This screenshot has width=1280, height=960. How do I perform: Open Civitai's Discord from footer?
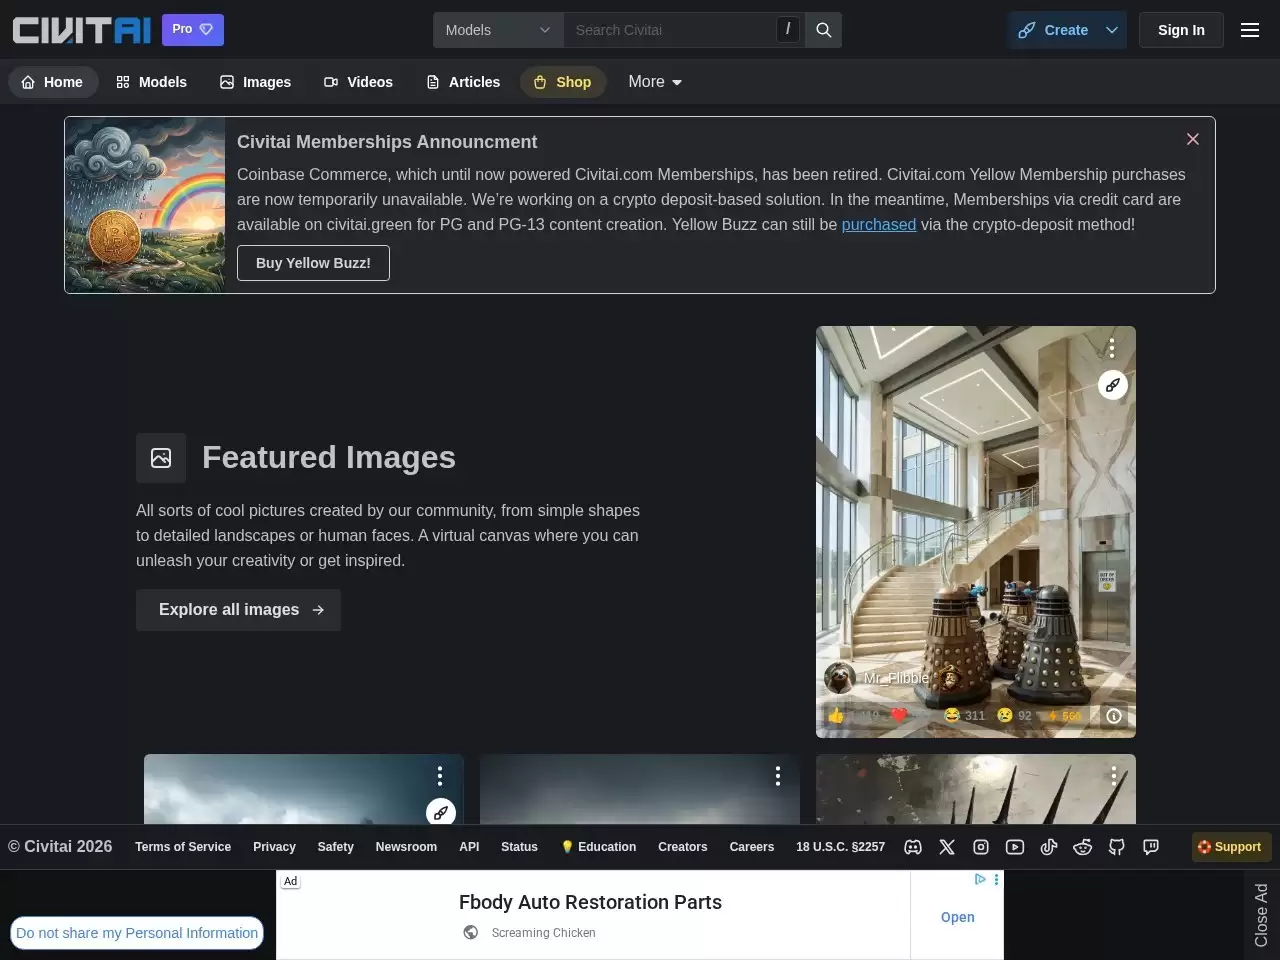[x=913, y=847]
